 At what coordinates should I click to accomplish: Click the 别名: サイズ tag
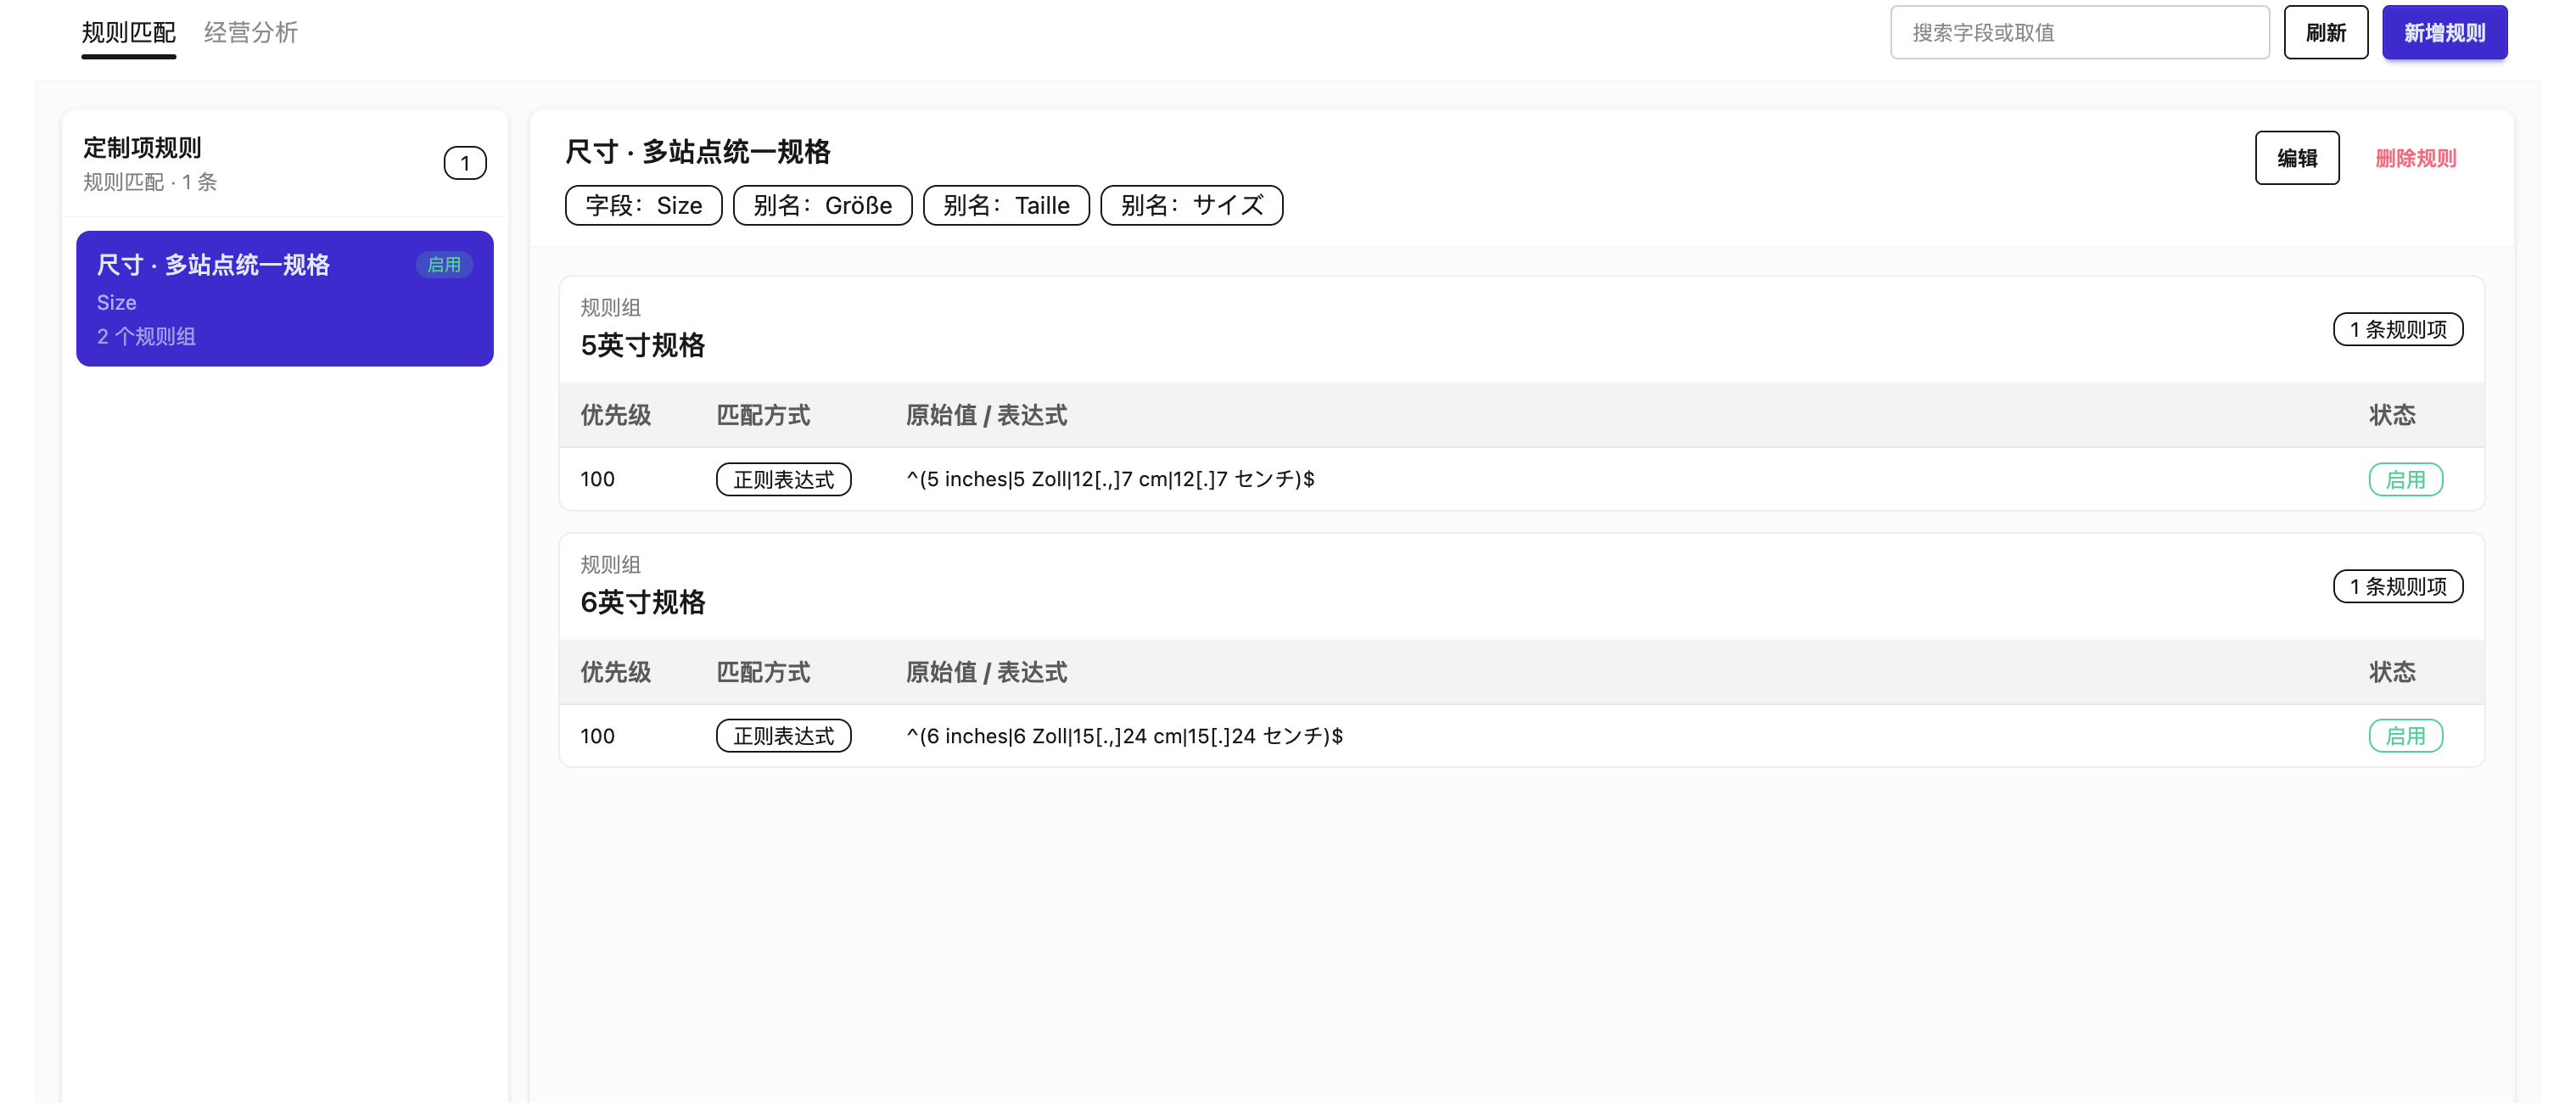point(1191,206)
